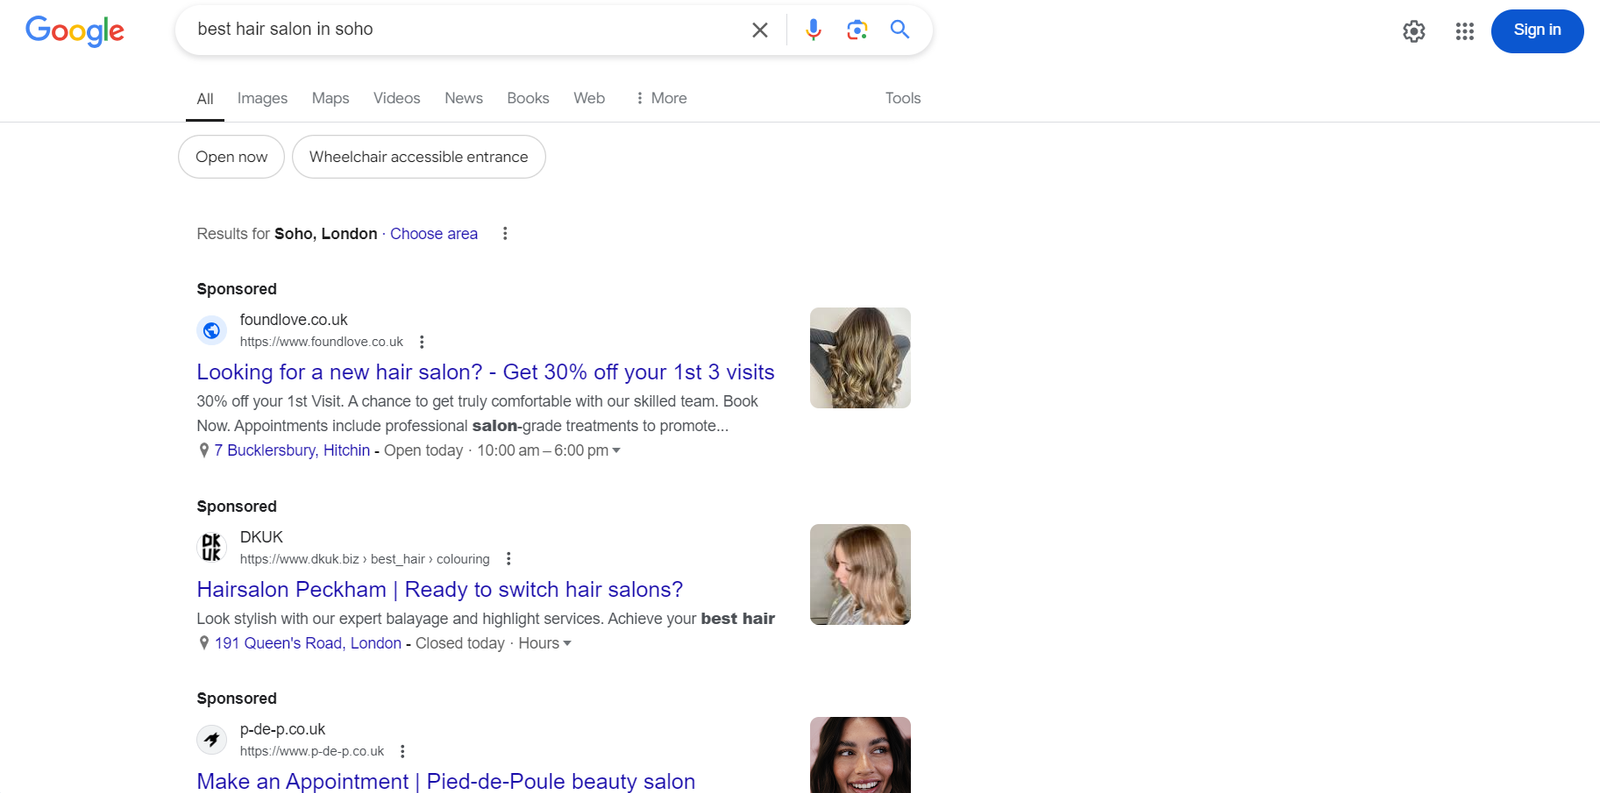This screenshot has width=1600, height=793.
Task: Switch to the Web tab
Action: (589, 98)
